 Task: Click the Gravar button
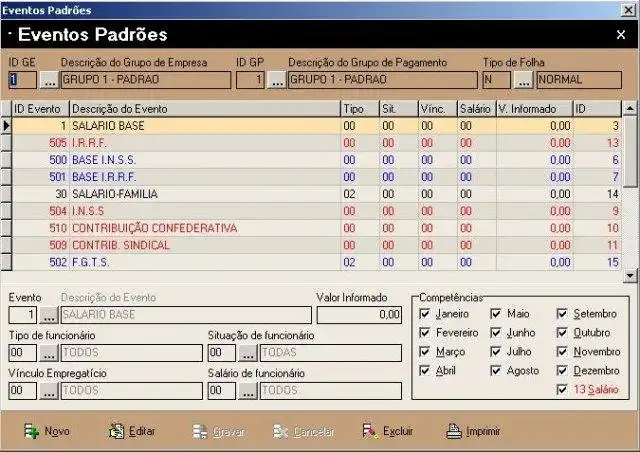(x=218, y=431)
